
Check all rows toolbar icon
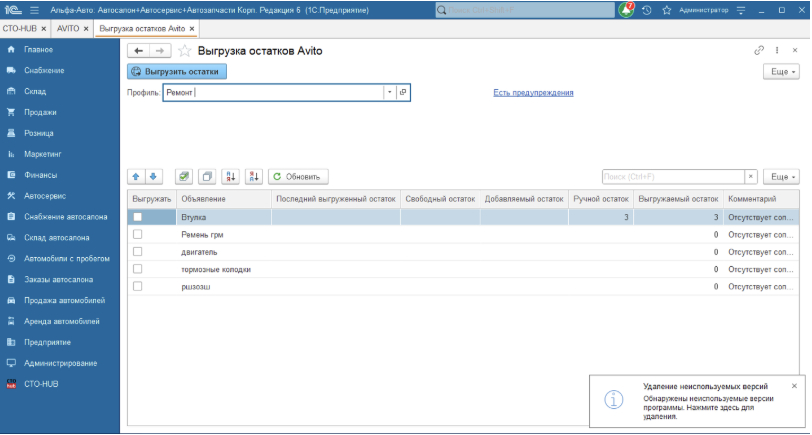[x=183, y=177]
